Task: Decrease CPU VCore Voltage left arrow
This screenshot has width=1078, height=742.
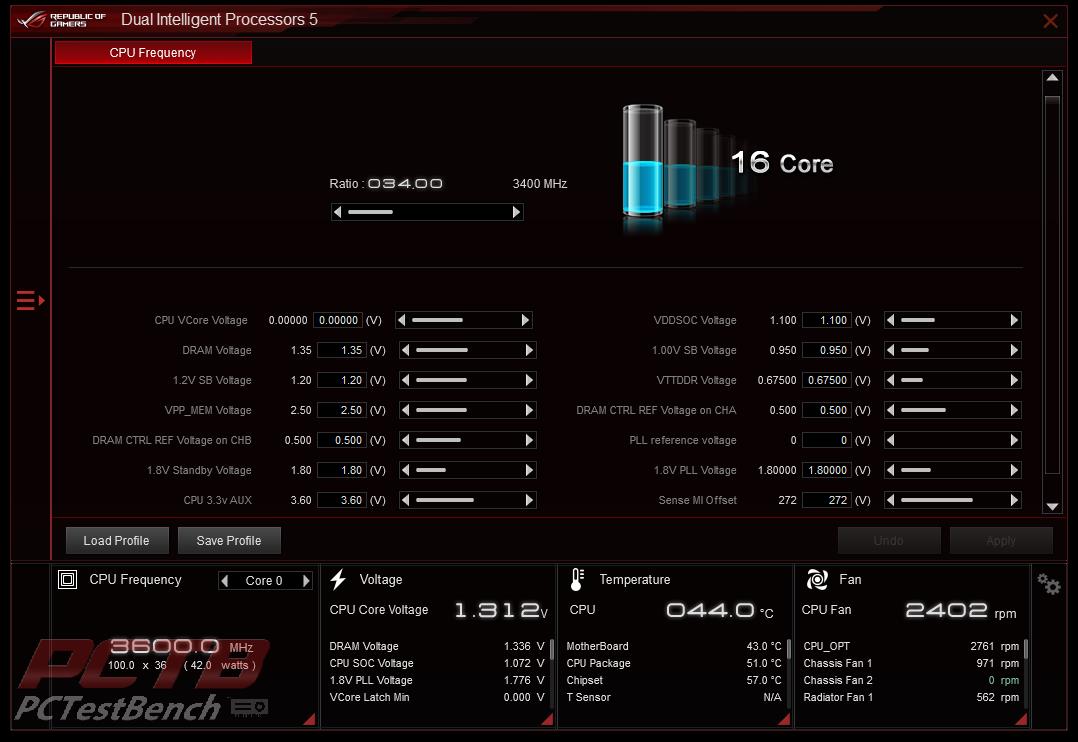Action: 402,320
